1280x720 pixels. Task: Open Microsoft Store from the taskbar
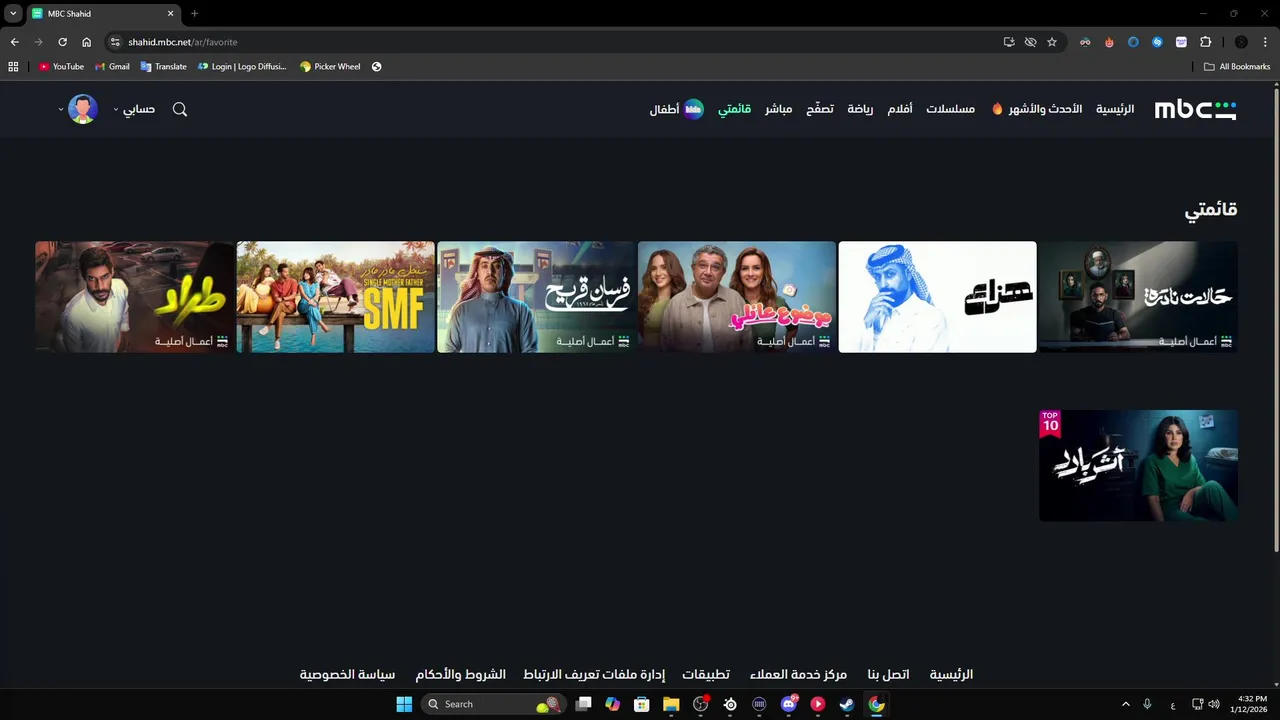pyautogui.click(x=642, y=704)
